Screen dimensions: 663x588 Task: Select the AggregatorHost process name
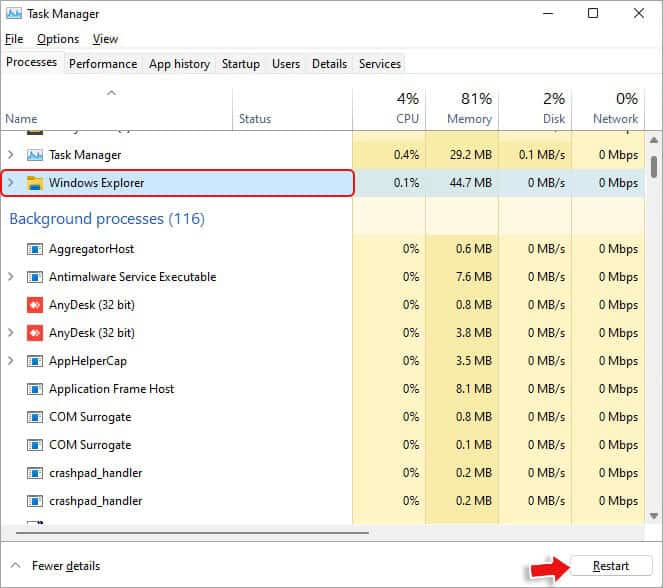tap(91, 249)
